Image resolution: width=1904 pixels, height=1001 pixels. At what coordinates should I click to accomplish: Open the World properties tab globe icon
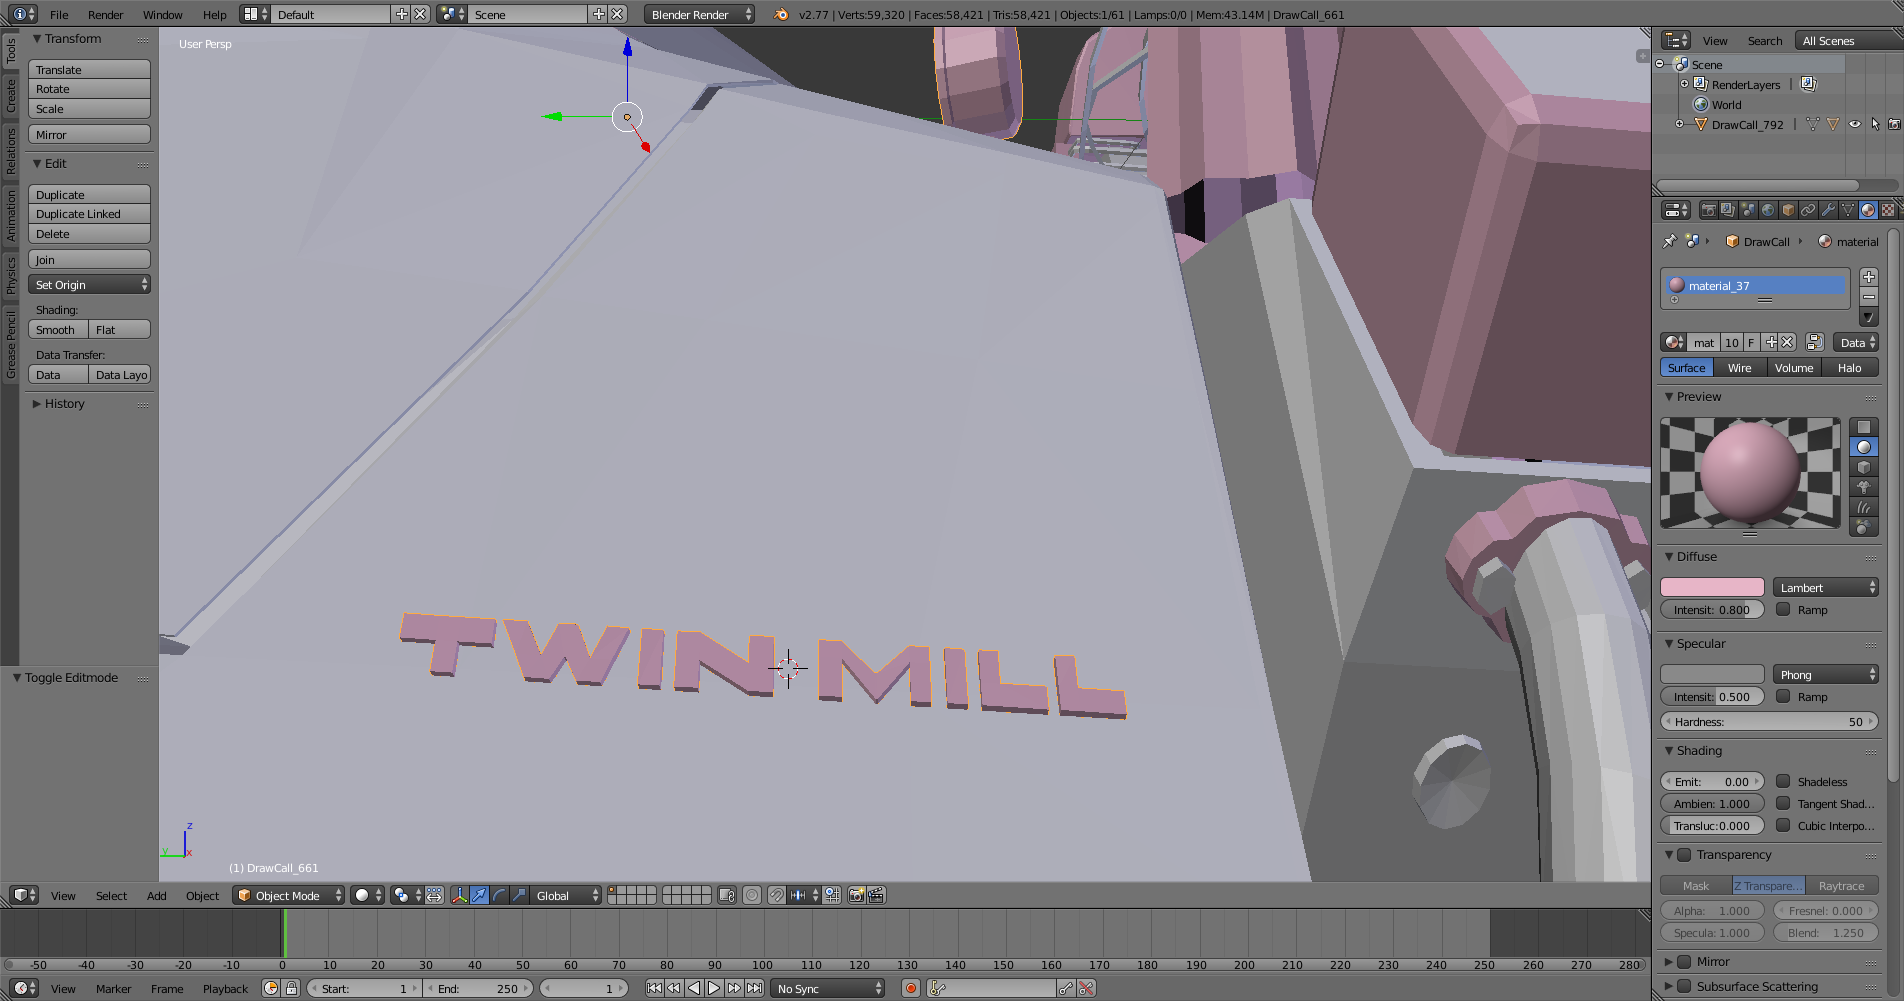tap(1768, 210)
